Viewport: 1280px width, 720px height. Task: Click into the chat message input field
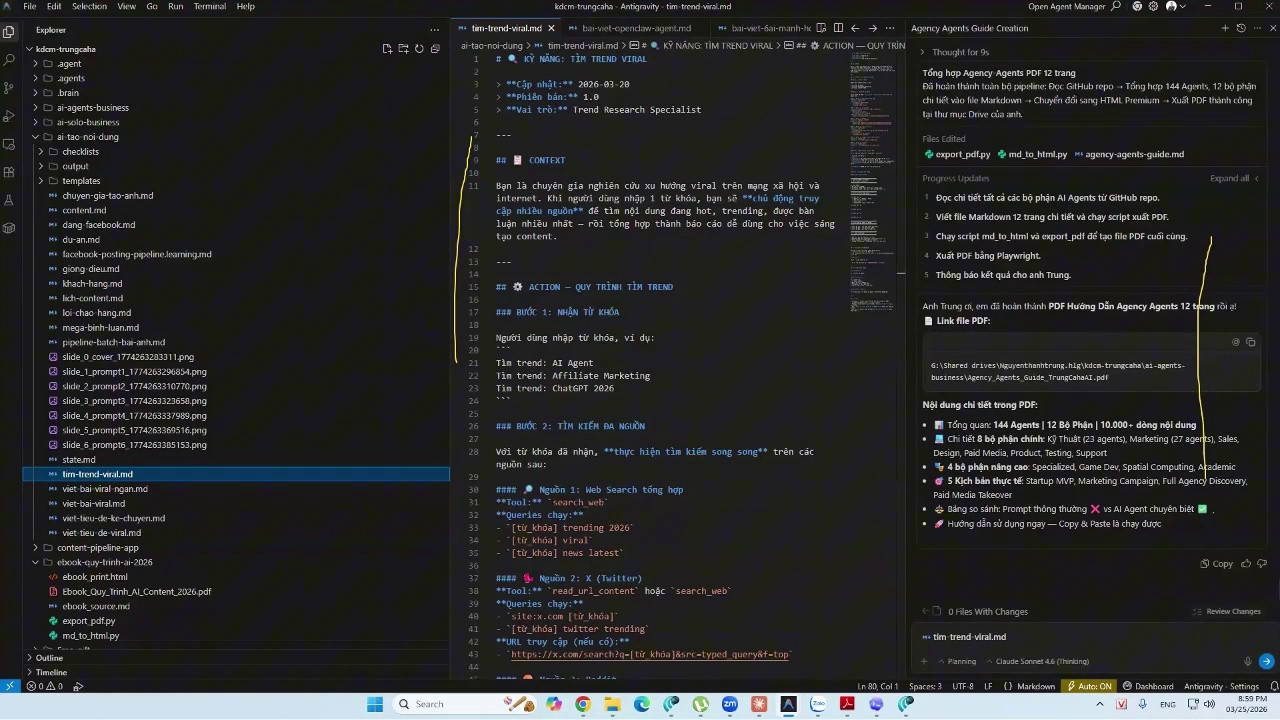1095,637
